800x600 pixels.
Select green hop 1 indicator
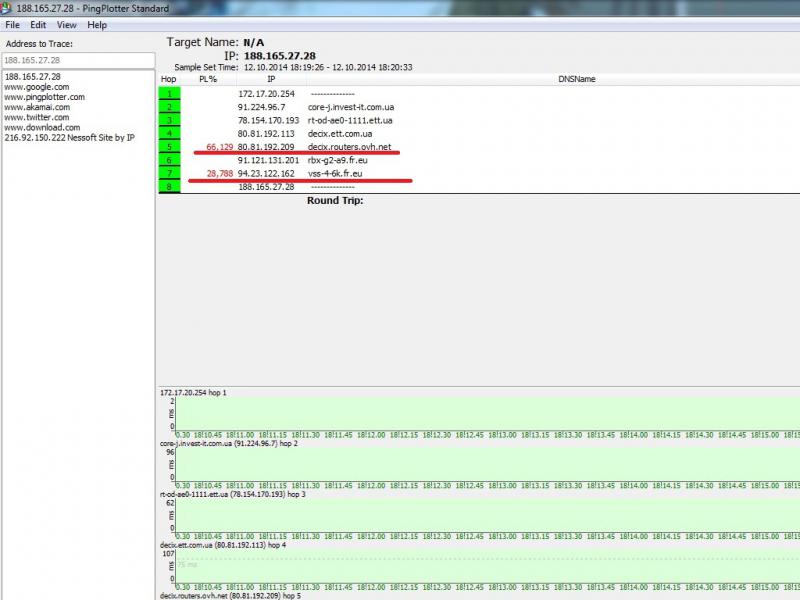point(169,93)
